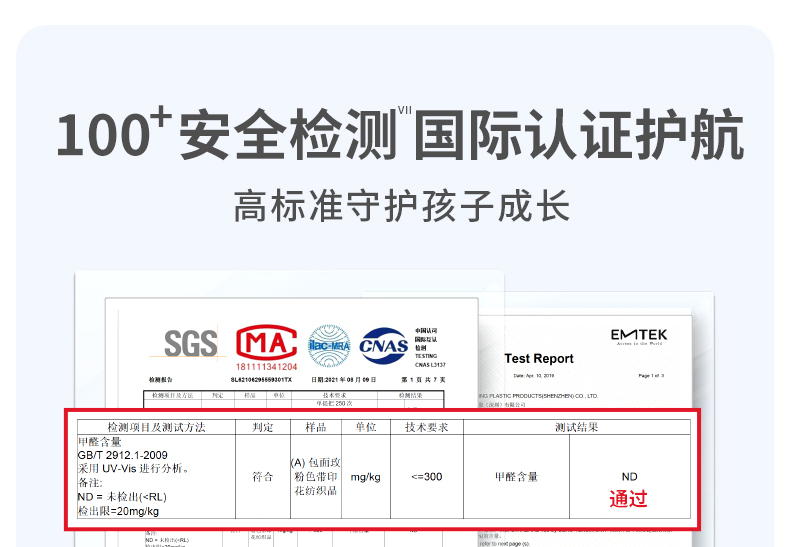The image size is (790, 547).
Task: Click the 符合 judgment cell
Action: pos(263,477)
